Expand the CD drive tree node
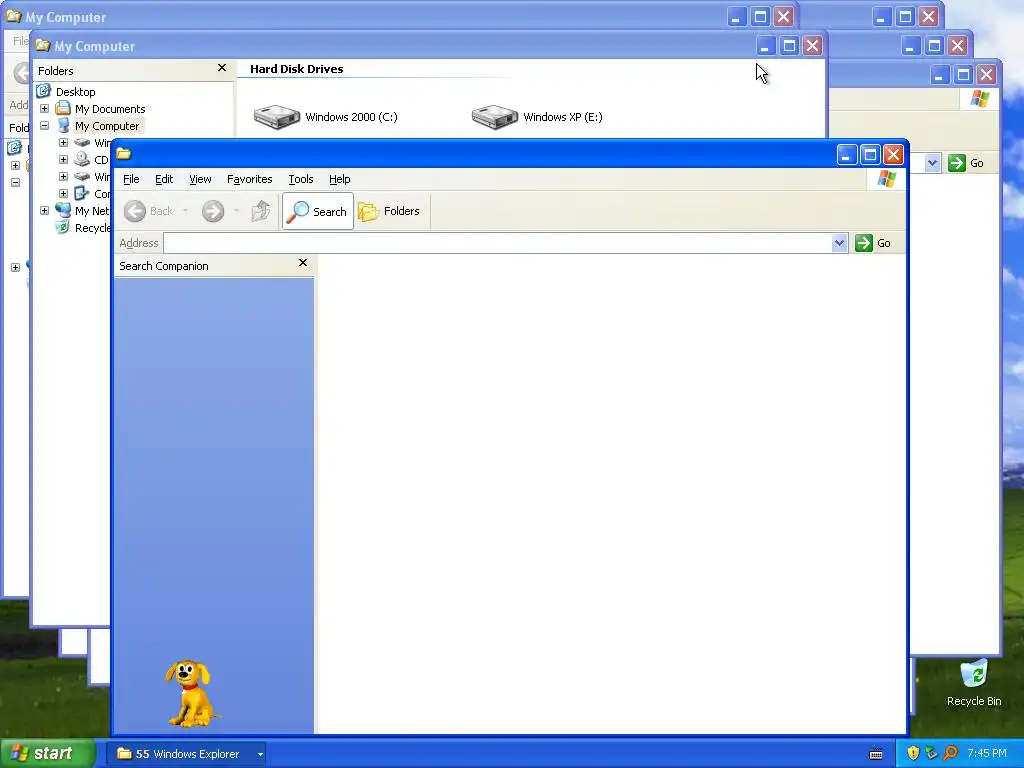This screenshot has height=768, width=1024. coord(63,159)
